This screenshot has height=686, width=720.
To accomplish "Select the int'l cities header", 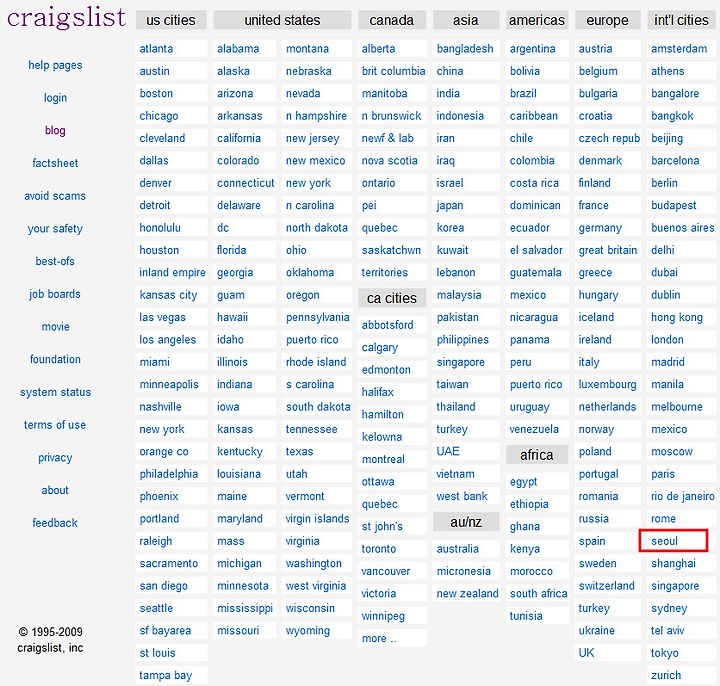I will pos(681,20).
